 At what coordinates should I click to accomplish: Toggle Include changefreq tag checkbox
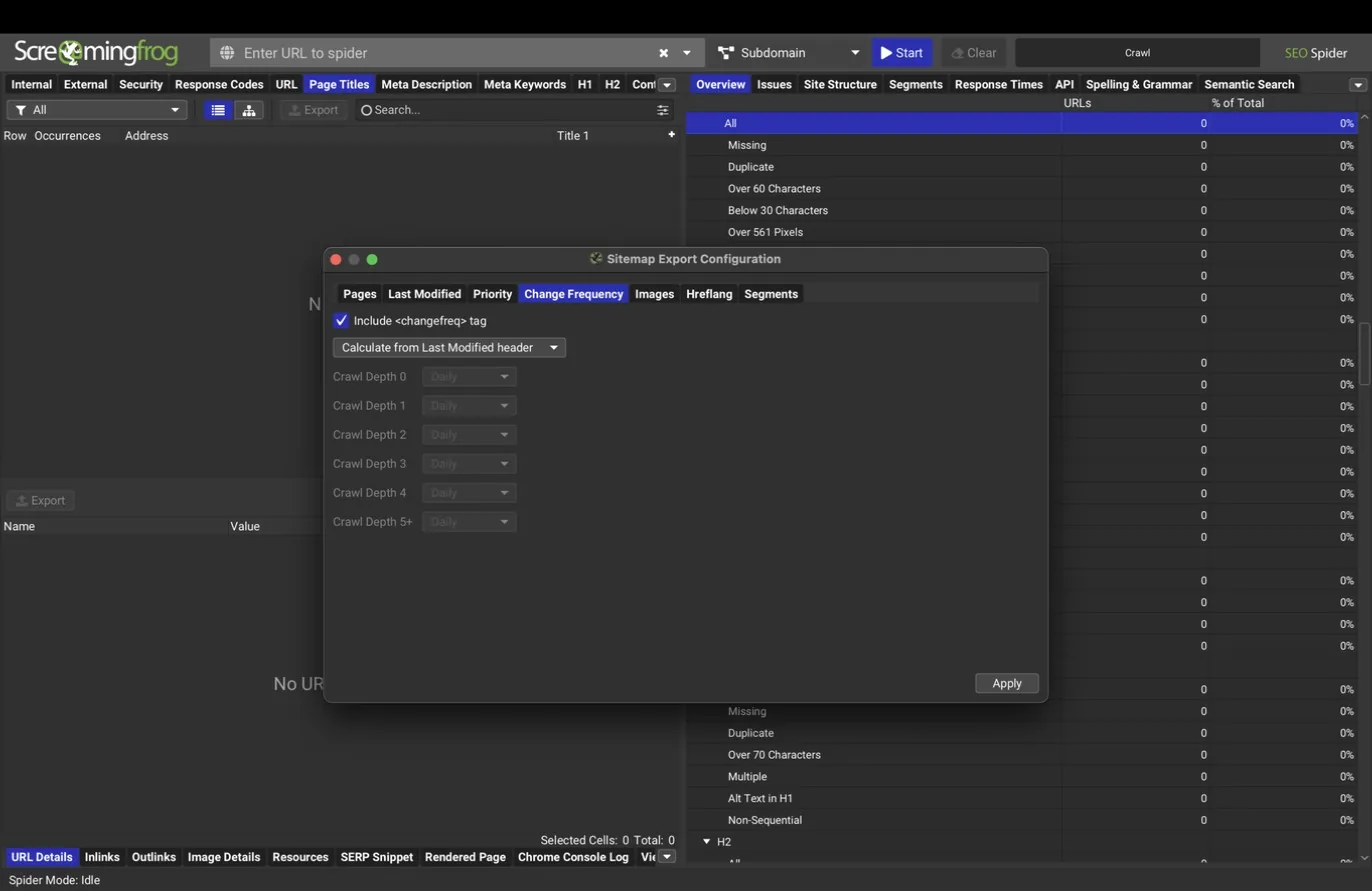click(x=341, y=321)
